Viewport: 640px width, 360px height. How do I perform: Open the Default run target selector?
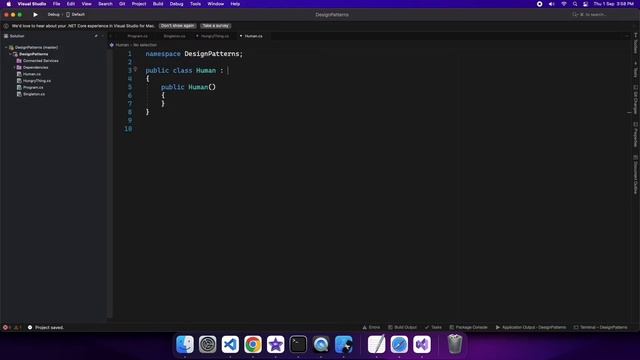pos(76,15)
